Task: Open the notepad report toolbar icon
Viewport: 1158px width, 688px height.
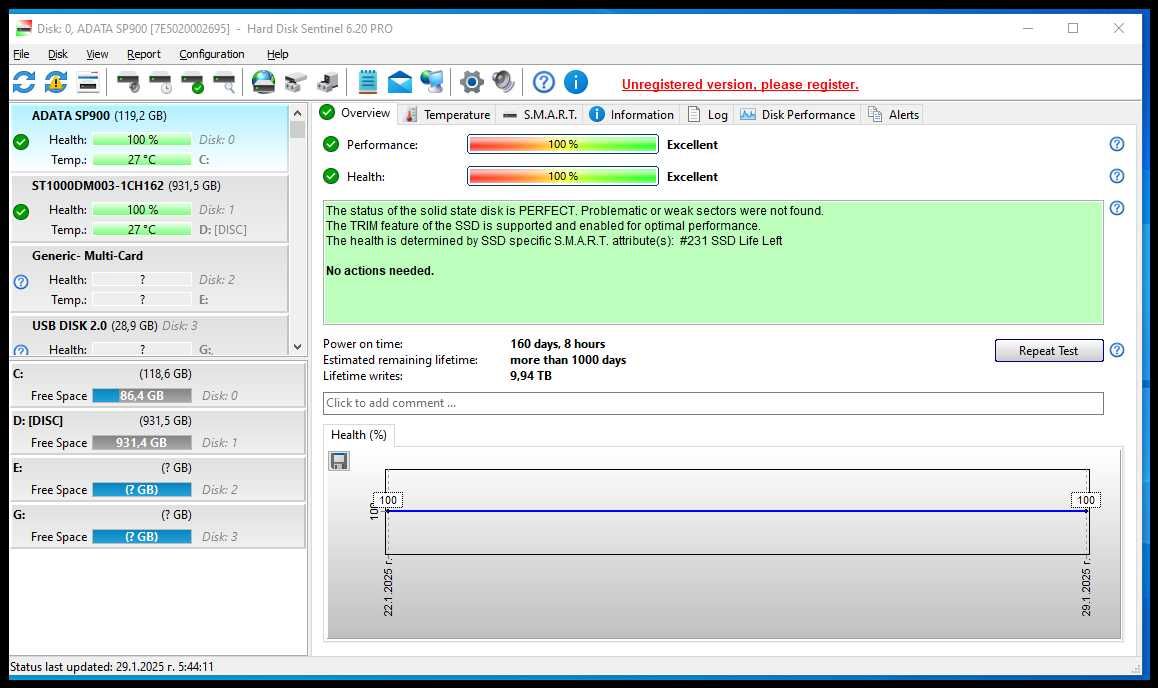Action: 367,82
